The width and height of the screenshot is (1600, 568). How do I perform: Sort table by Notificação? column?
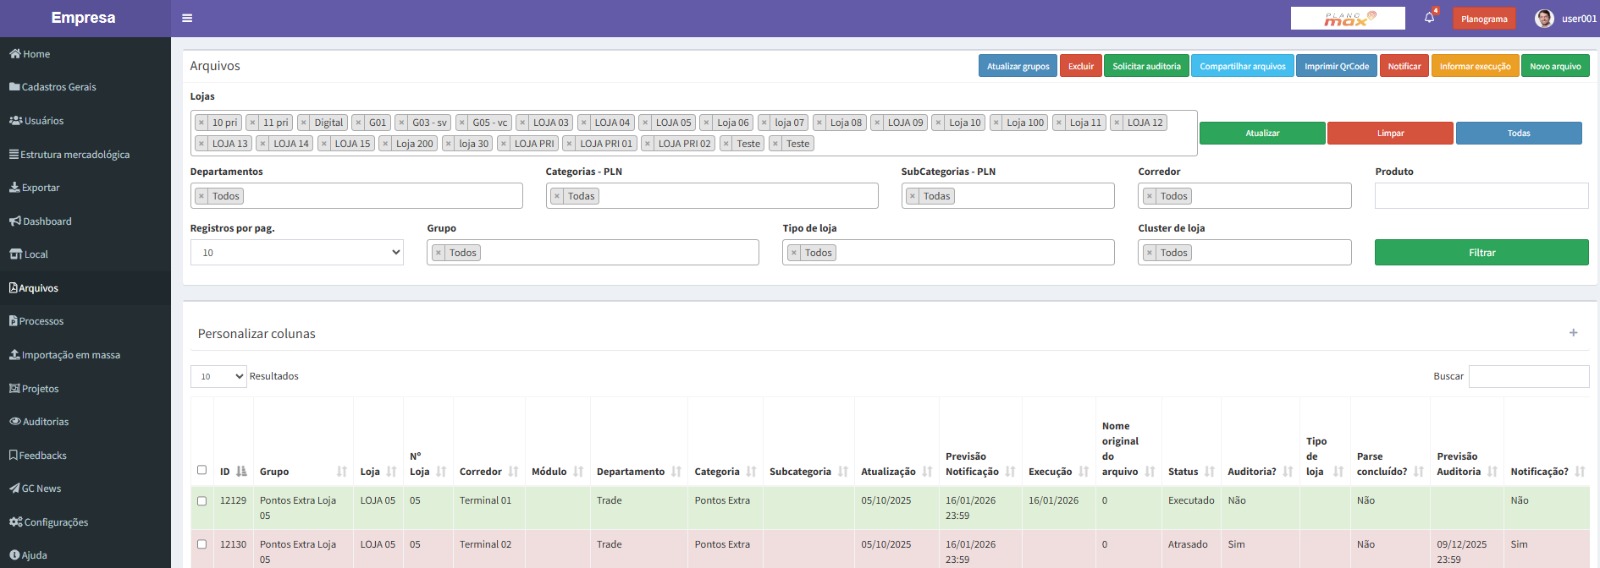pos(1579,471)
